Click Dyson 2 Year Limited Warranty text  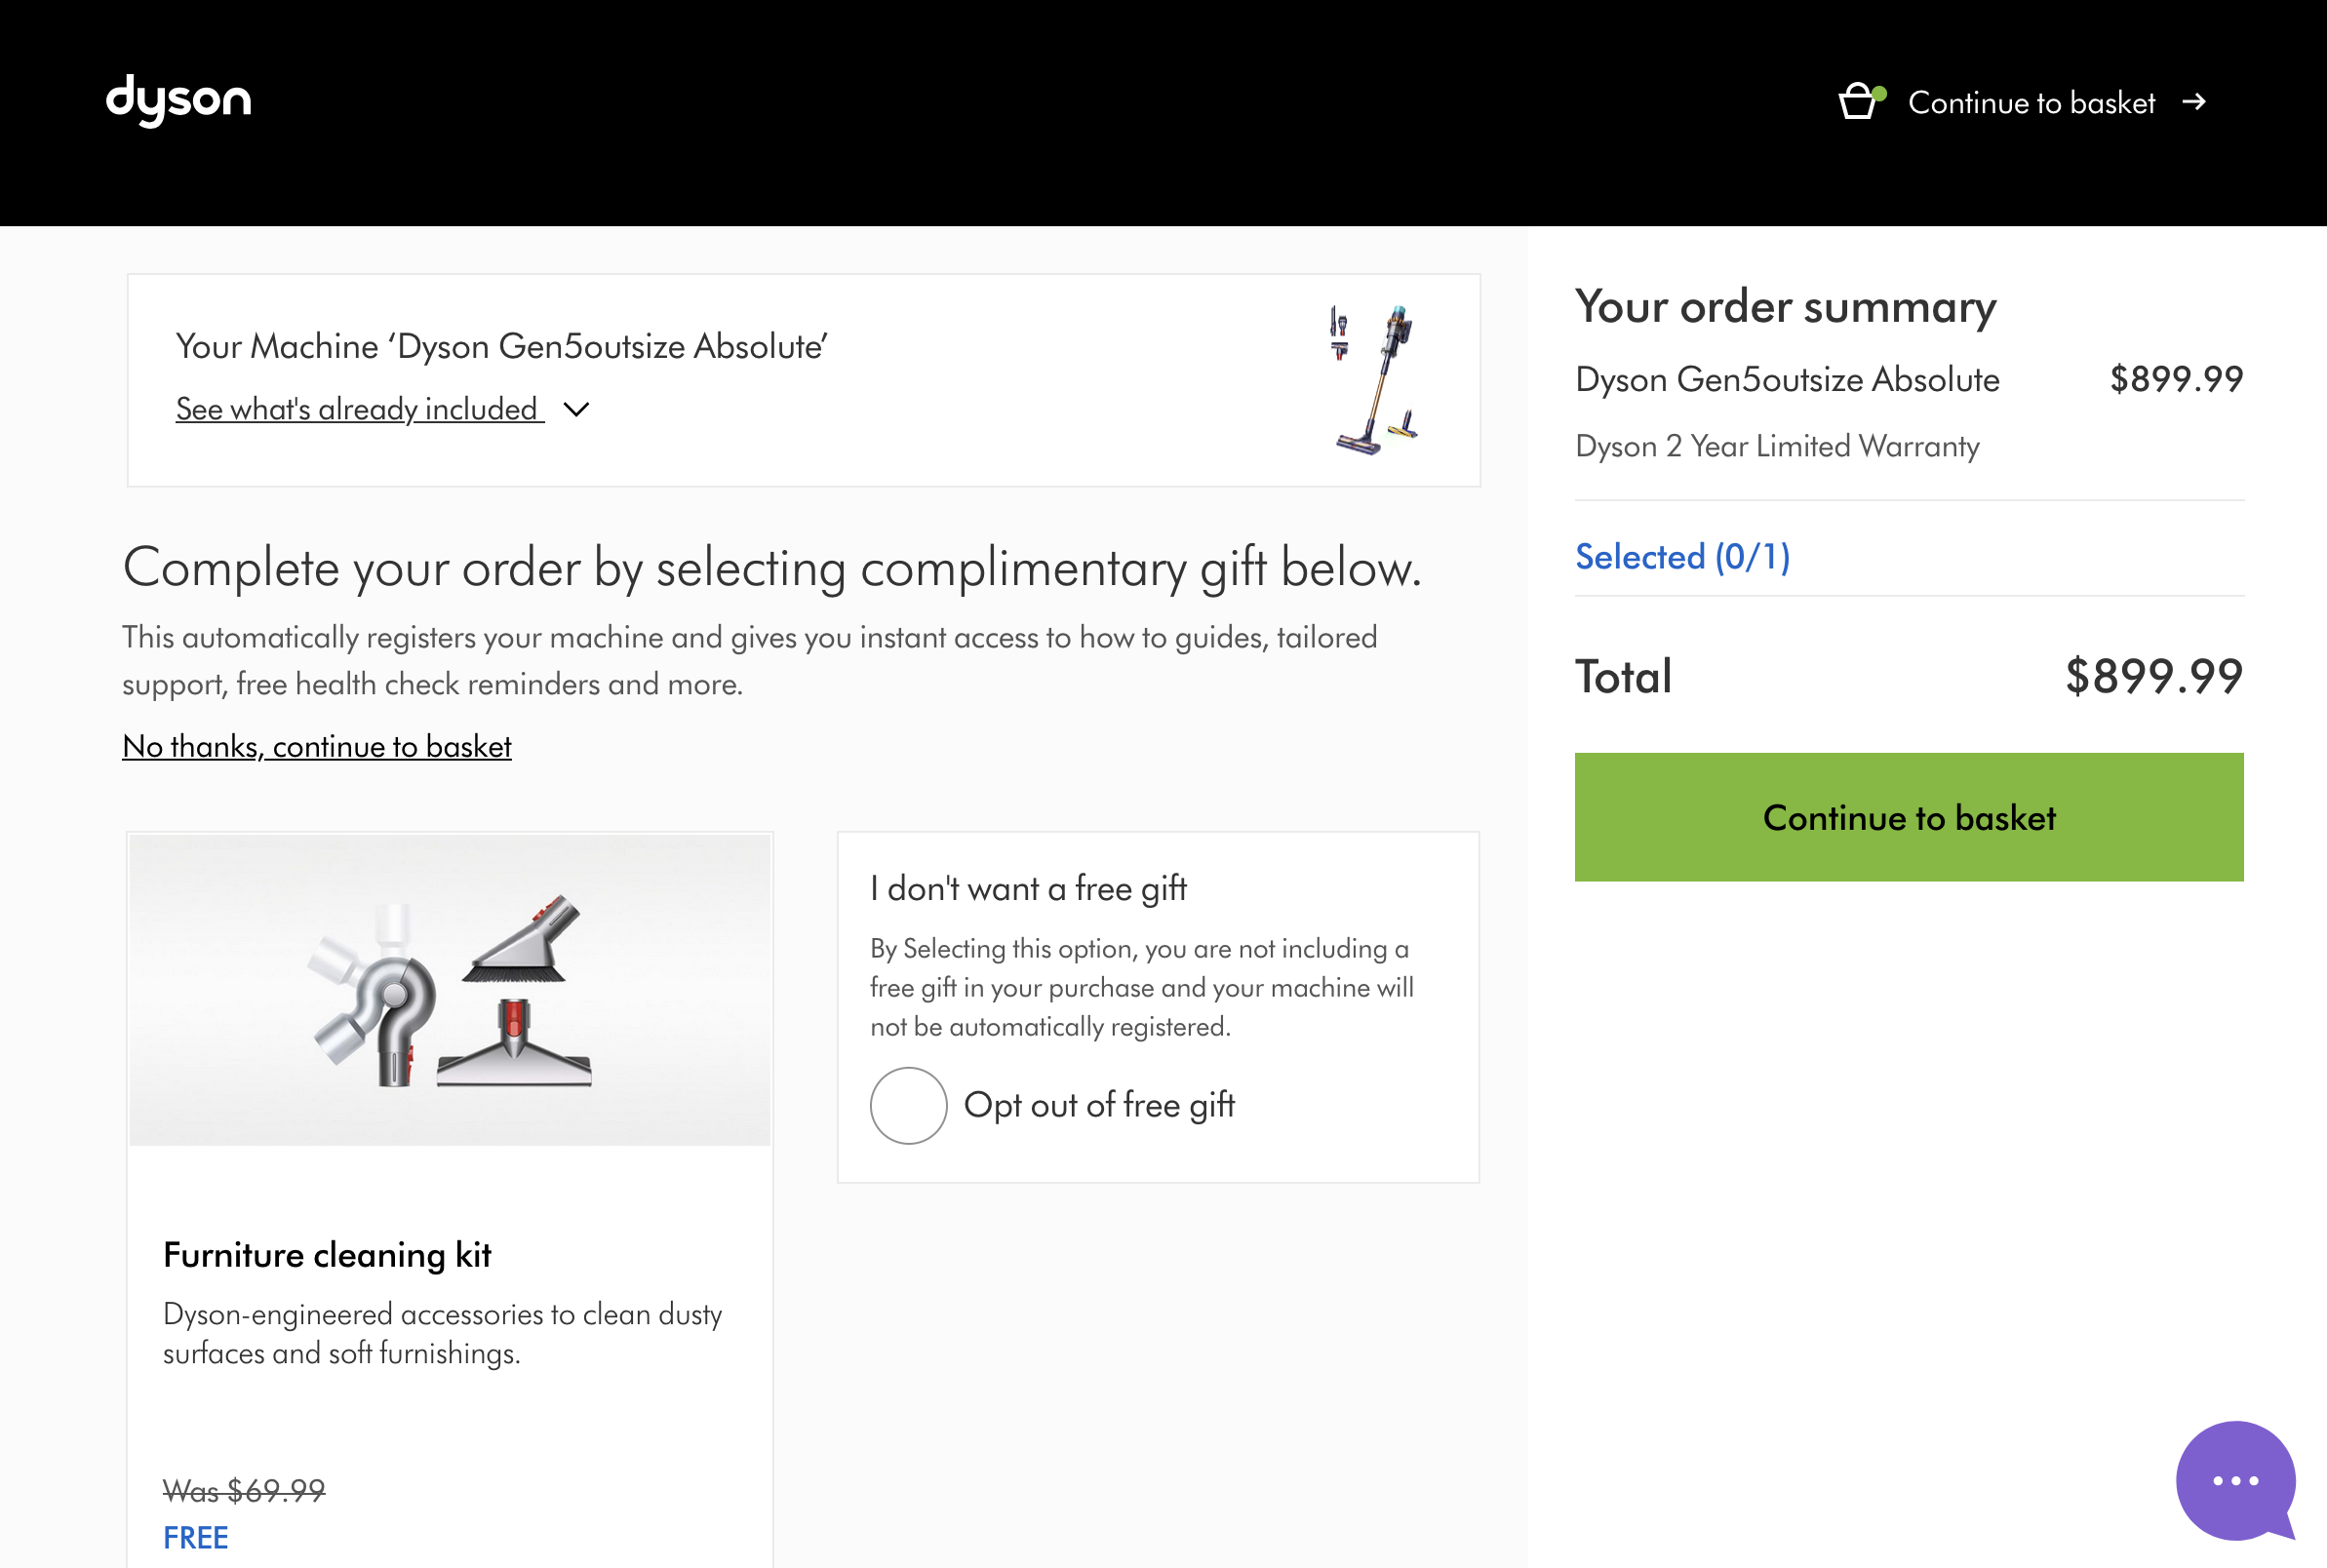pos(1777,446)
